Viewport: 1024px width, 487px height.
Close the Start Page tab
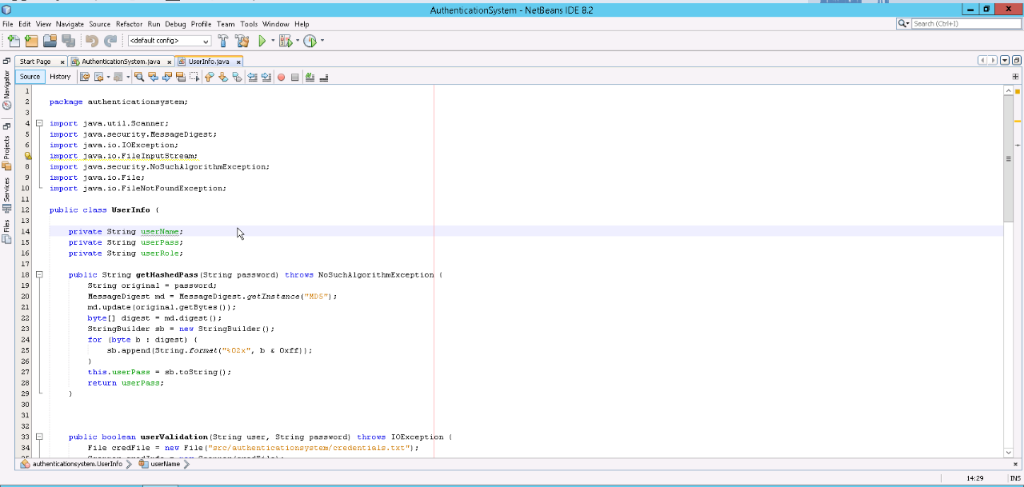point(63,62)
